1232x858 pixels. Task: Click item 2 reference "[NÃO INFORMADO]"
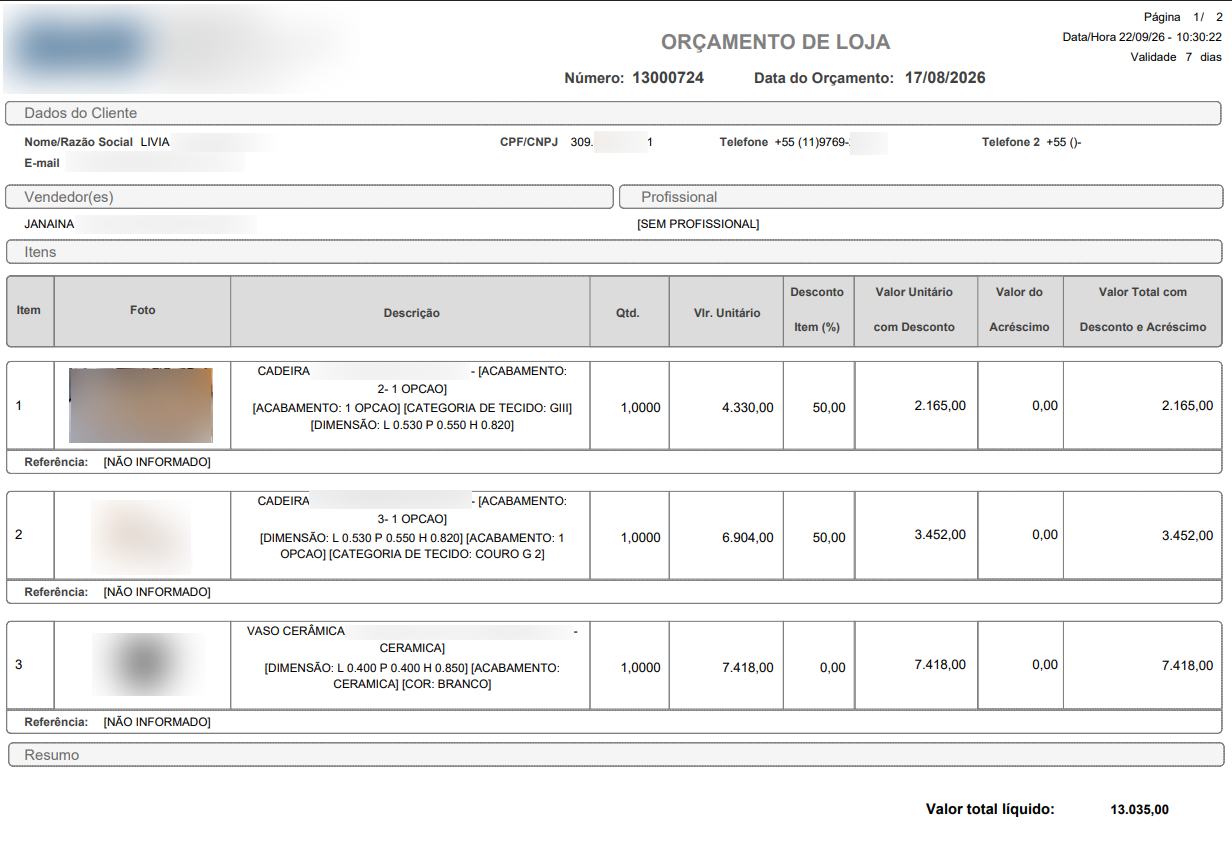click(x=157, y=592)
